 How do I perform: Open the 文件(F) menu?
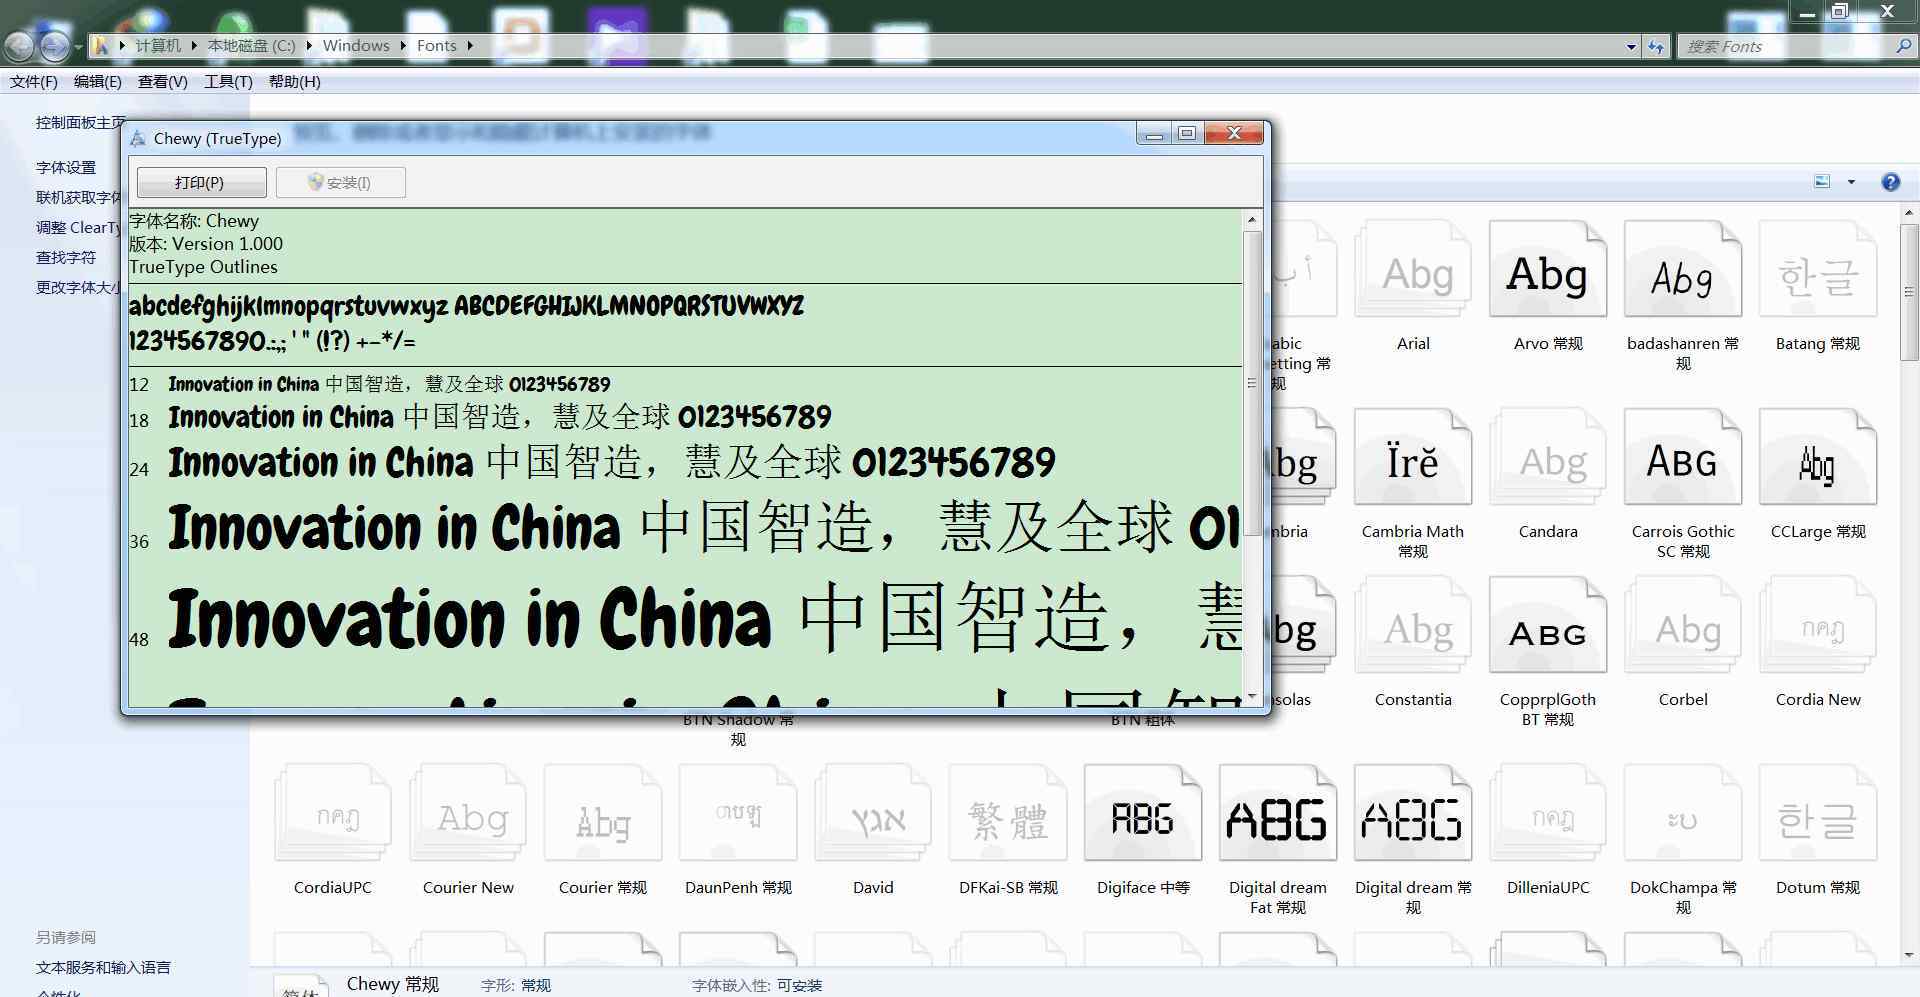(x=34, y=82)
